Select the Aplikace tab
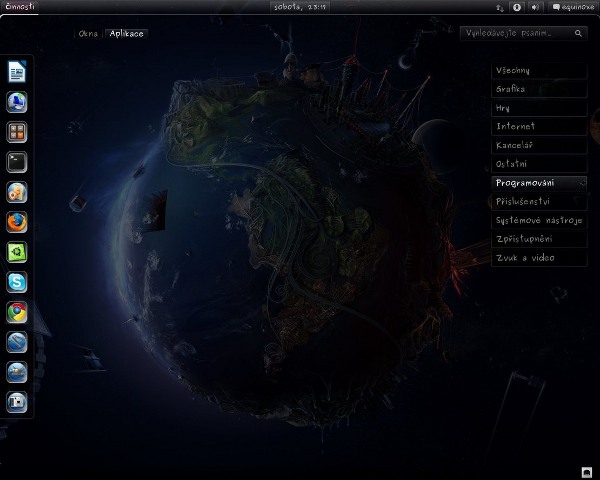The height and width of the screenshot is (480, 600). [127, 33]
